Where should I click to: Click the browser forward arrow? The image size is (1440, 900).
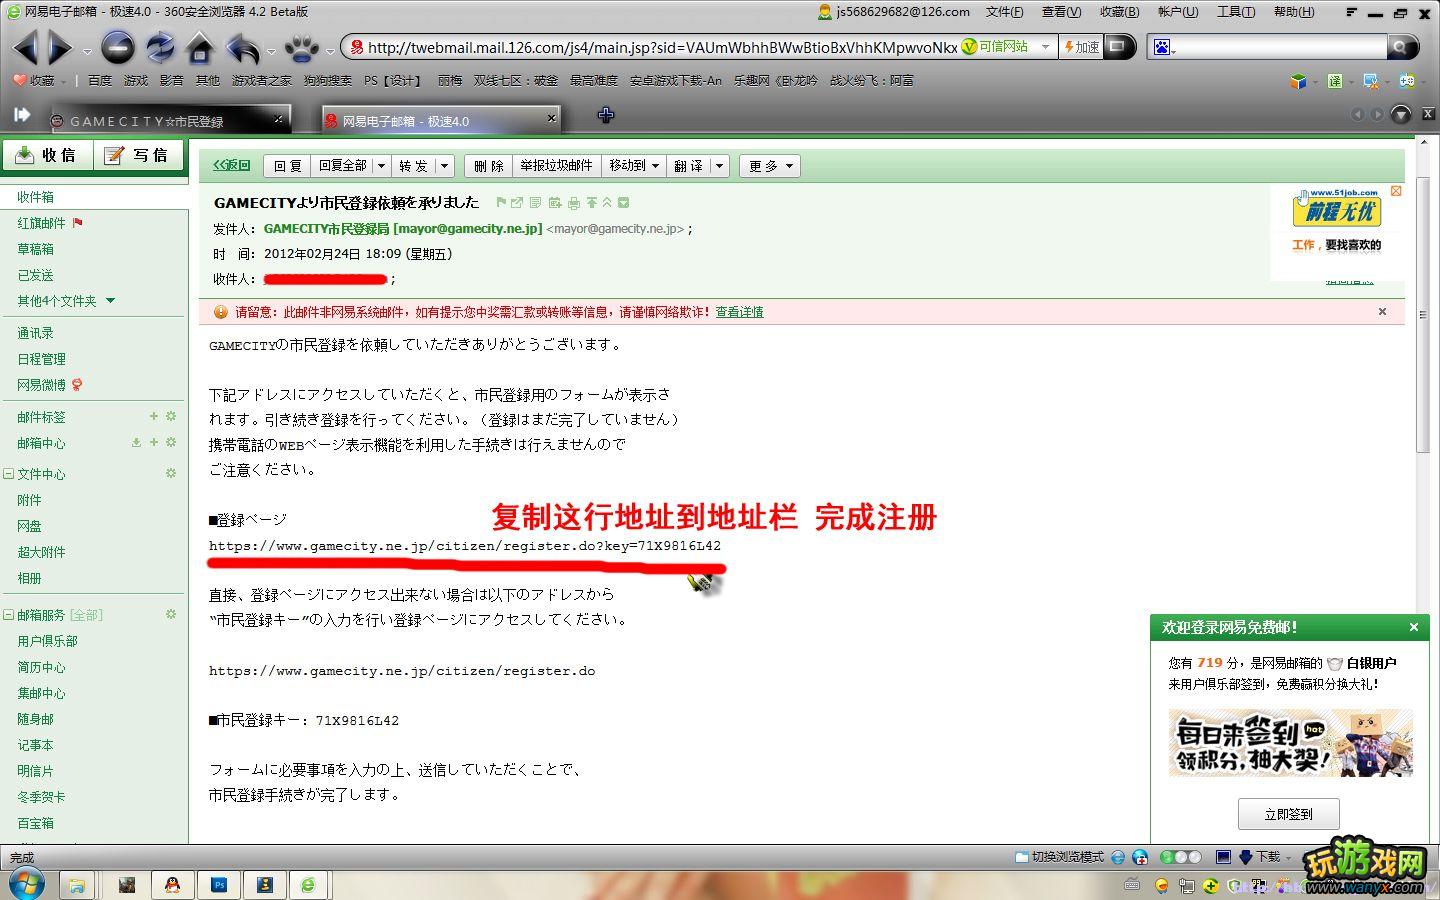(61, 47)
